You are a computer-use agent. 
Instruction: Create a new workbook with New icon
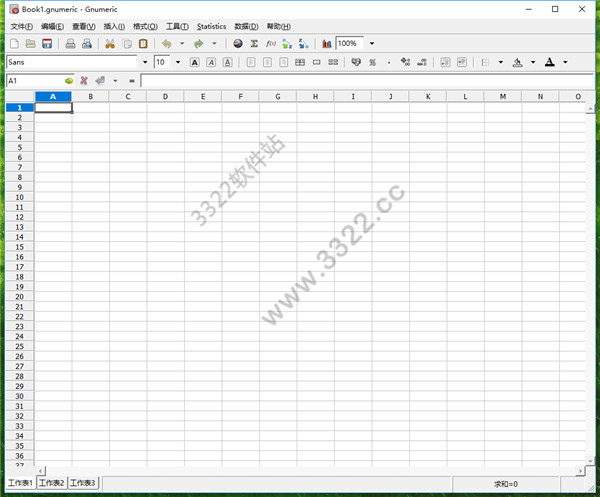point(14,44)
